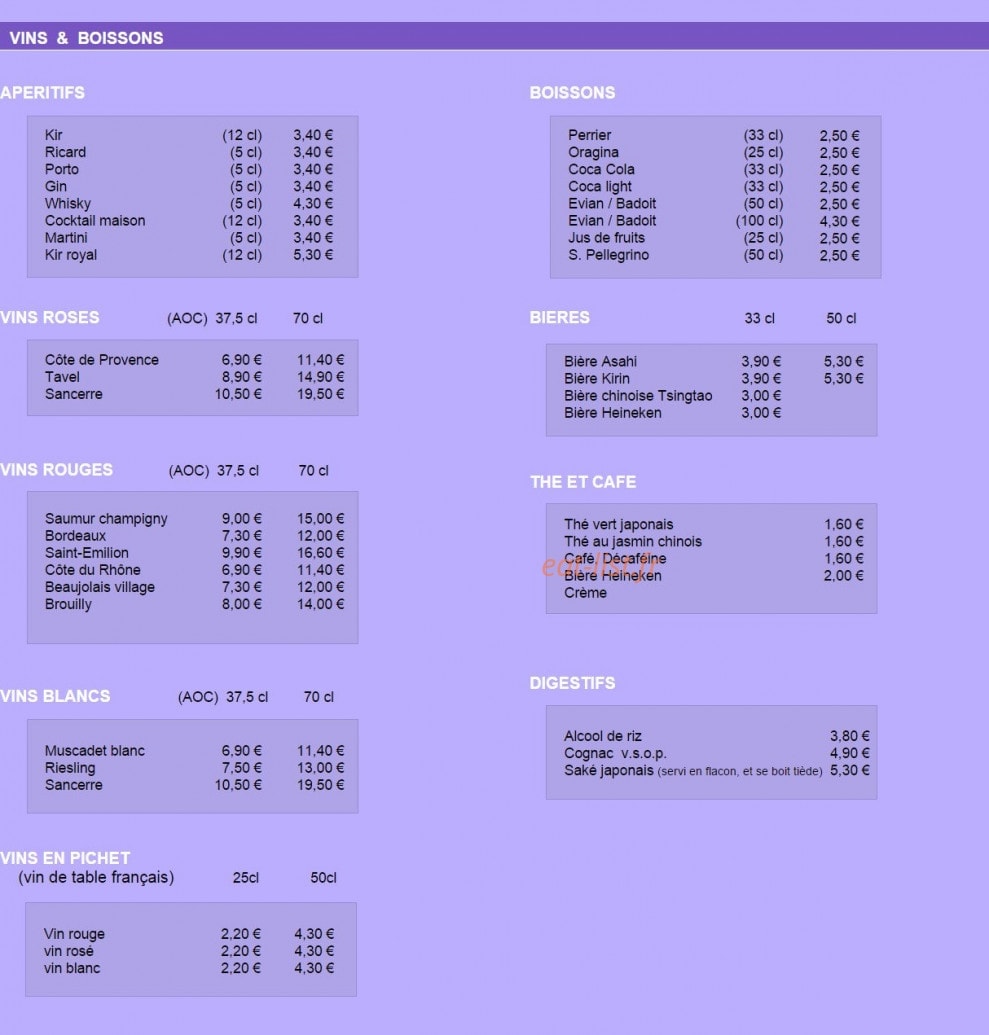Screen dimensions: 989x1035
Task: Select Cocktail maison in aperitifs list
Action: click(x=95, y=220)
